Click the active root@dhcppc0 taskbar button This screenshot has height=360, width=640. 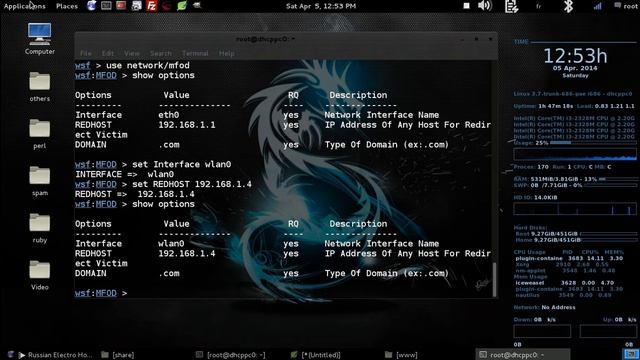[522, 354]
